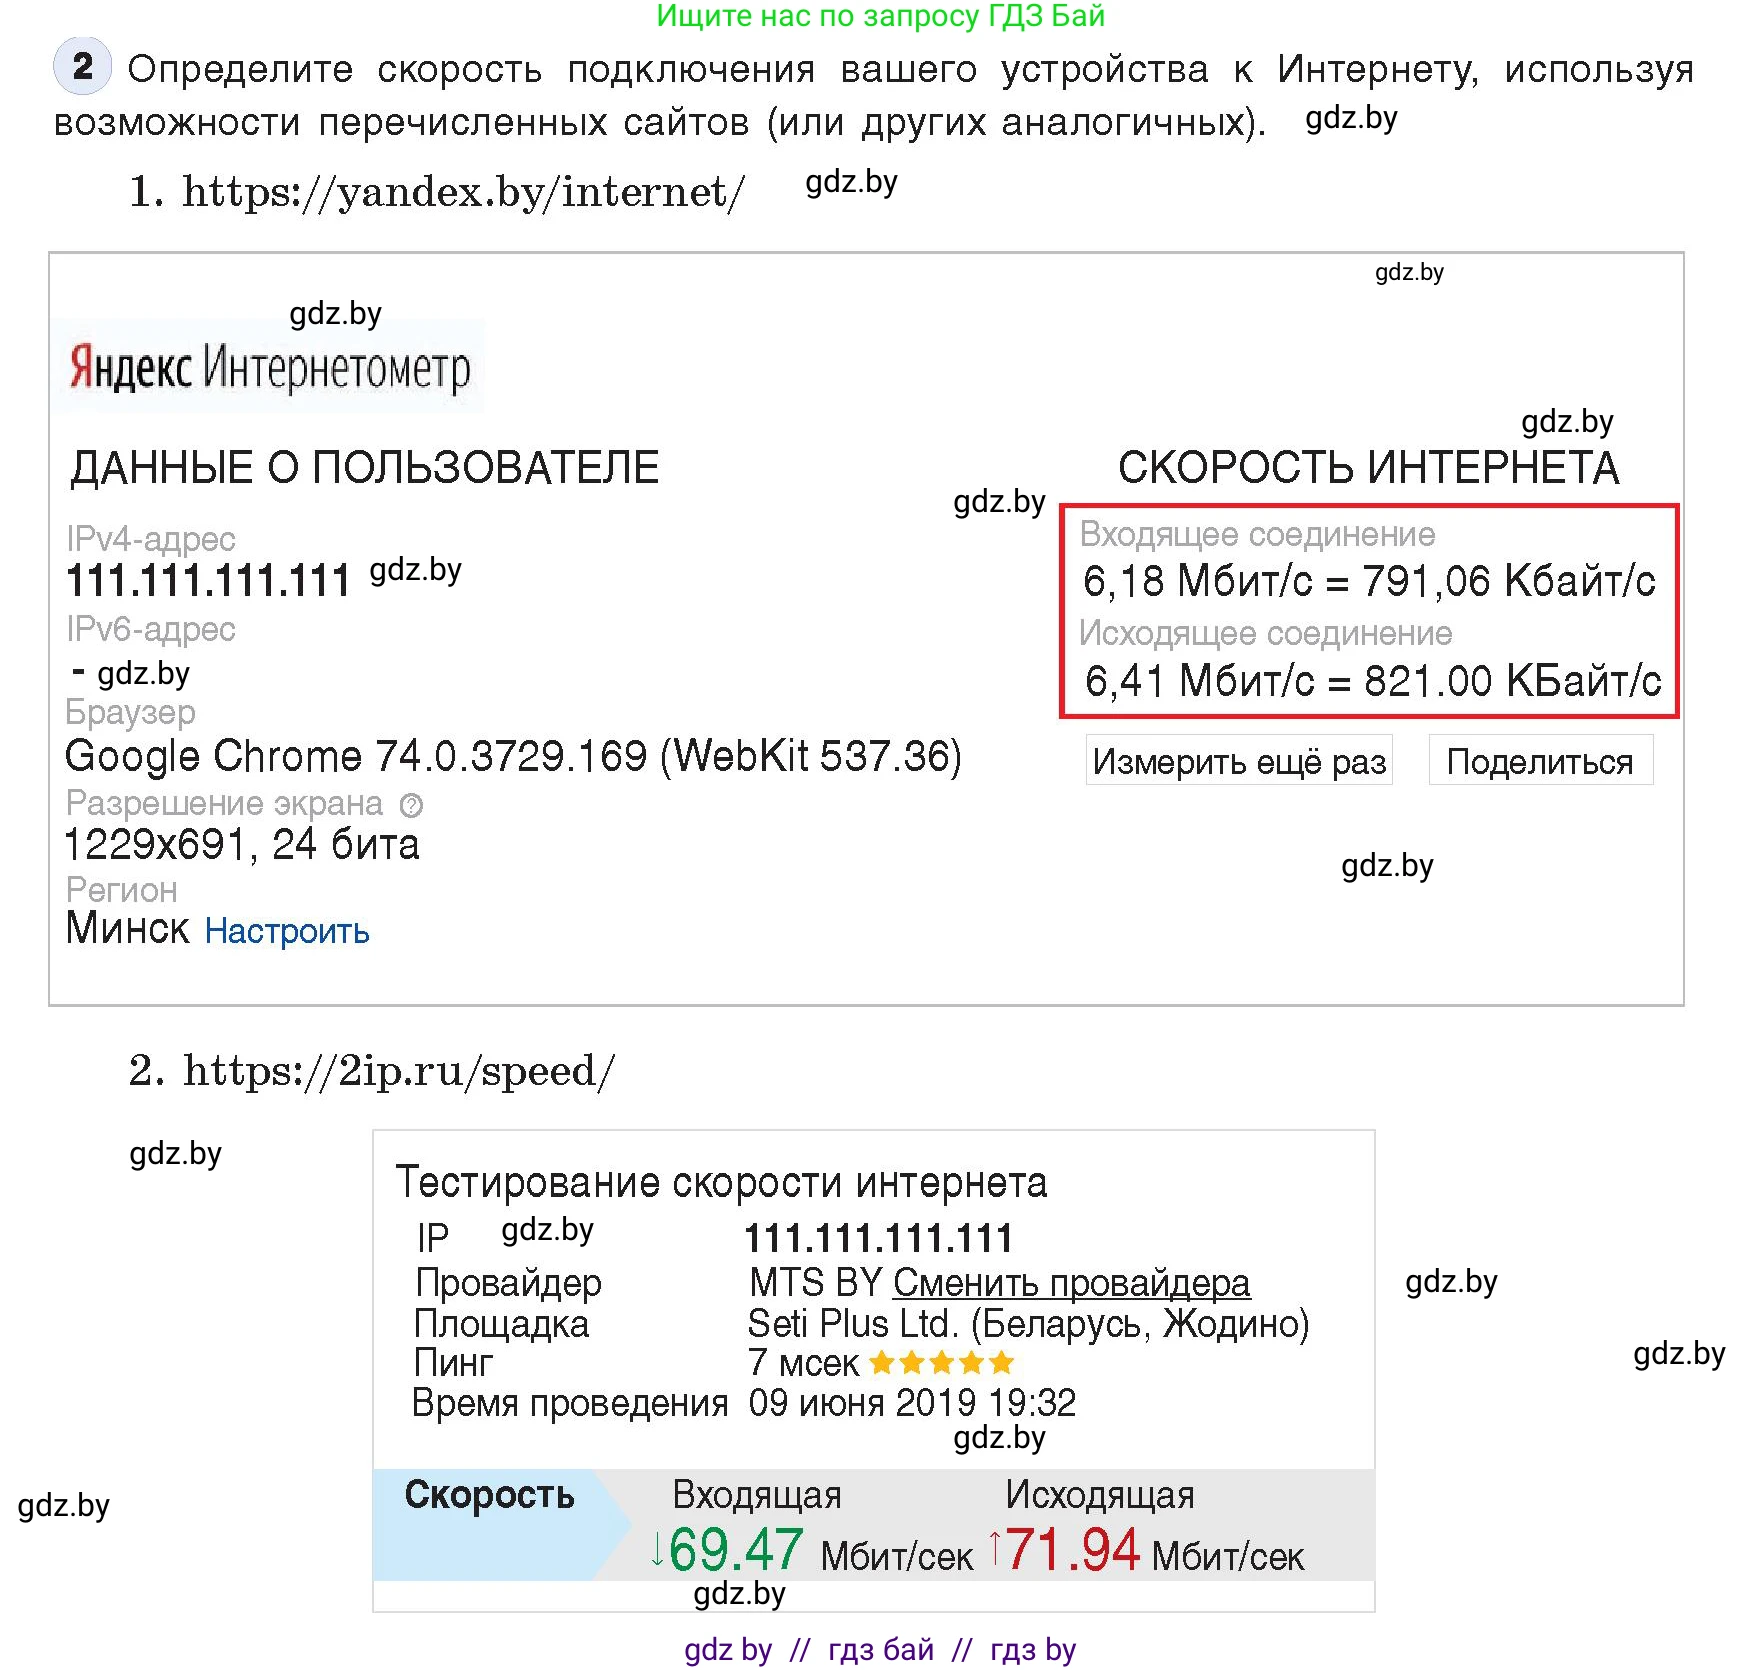Open the Скорость header of the speed table
Screen dimensions: 1763x1670
pyautogui.click(x=490, y=1497)
